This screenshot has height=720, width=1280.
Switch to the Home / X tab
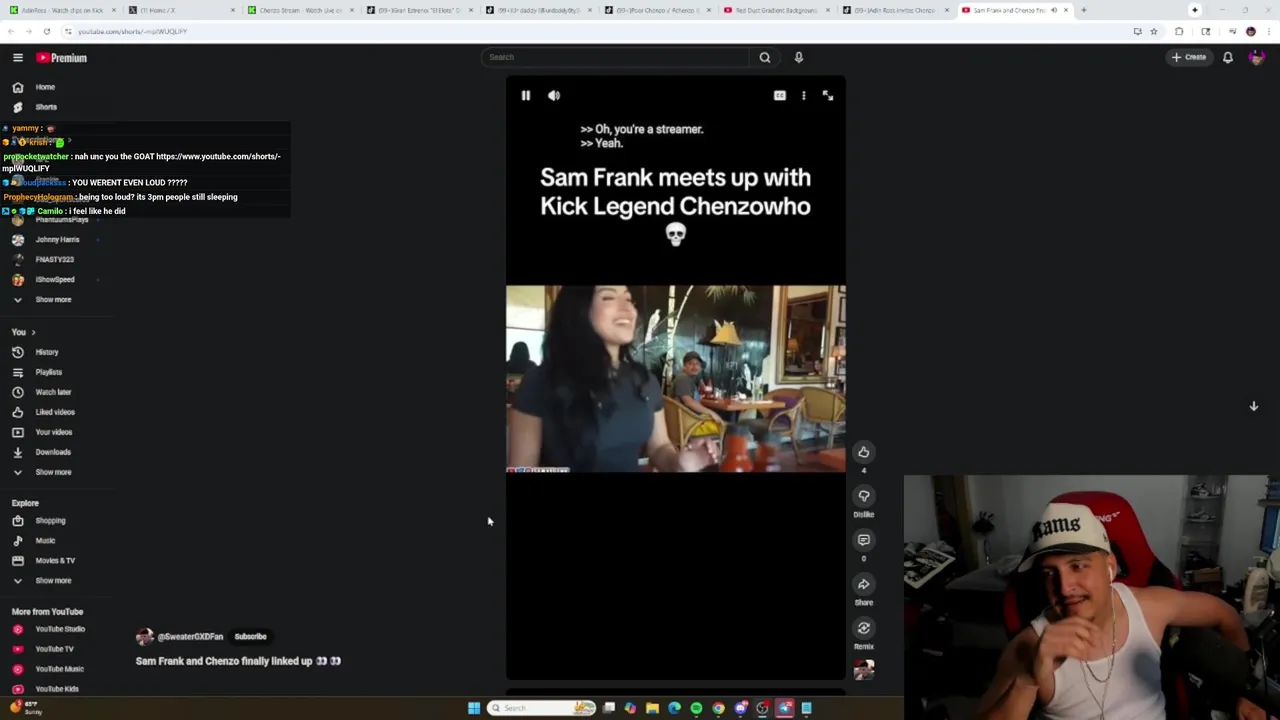(x=180, y=10)
